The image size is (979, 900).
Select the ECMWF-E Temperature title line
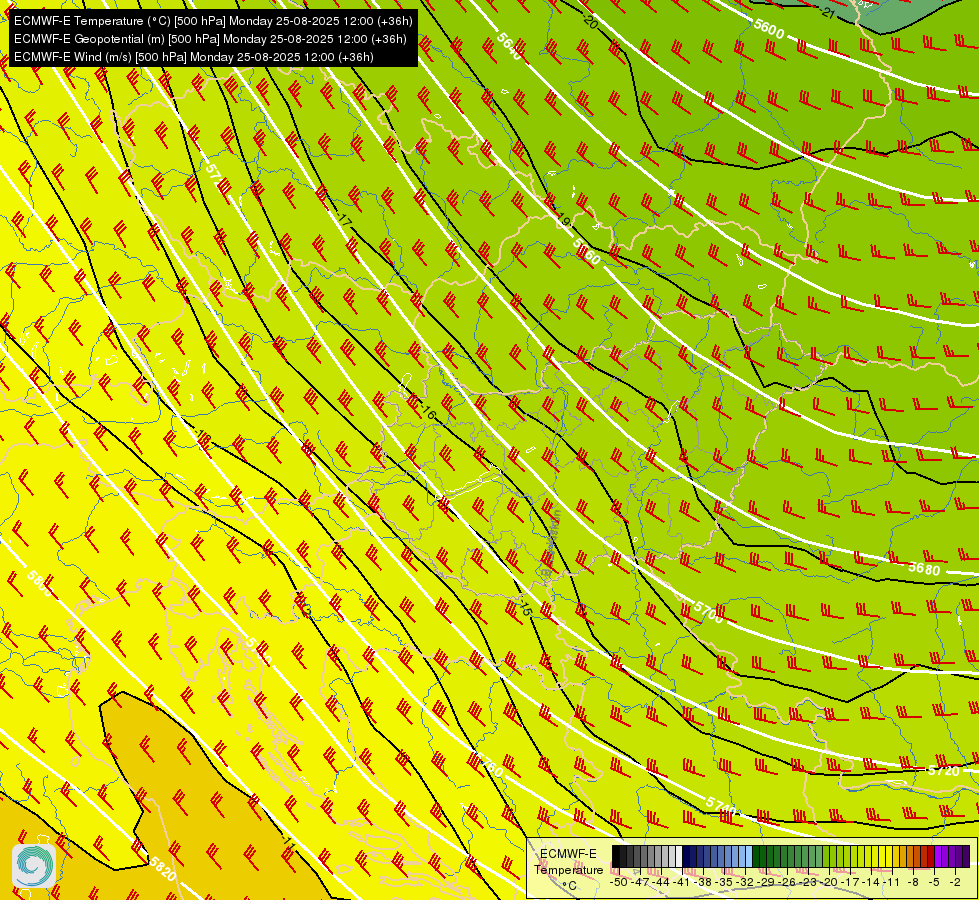pos(213,21)
